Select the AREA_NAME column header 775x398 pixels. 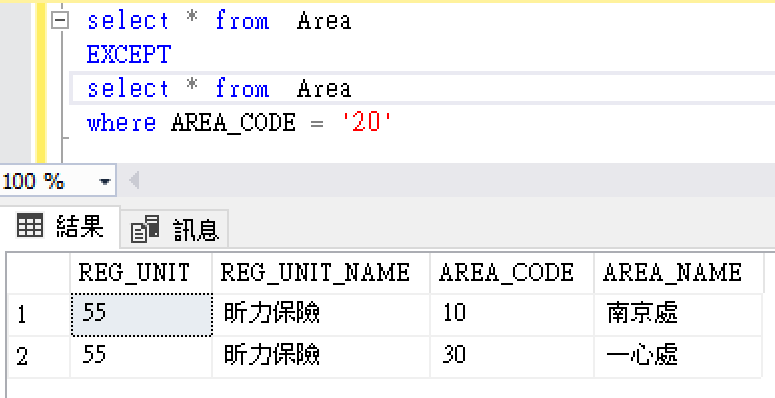678,272
